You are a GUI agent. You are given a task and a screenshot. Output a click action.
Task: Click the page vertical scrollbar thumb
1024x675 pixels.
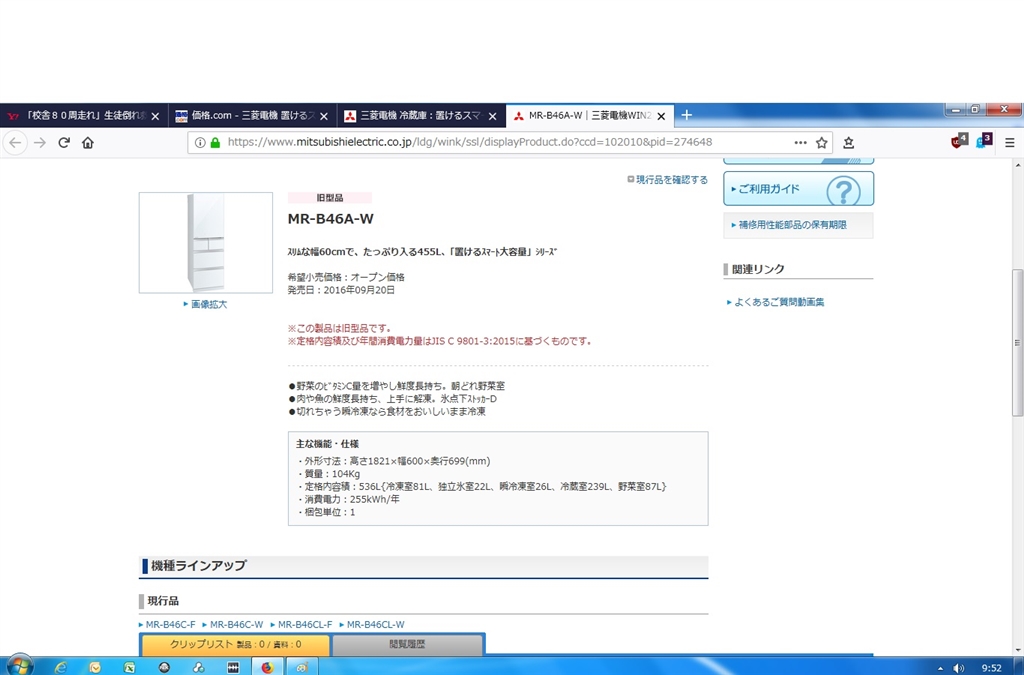tap(1017, 342)
